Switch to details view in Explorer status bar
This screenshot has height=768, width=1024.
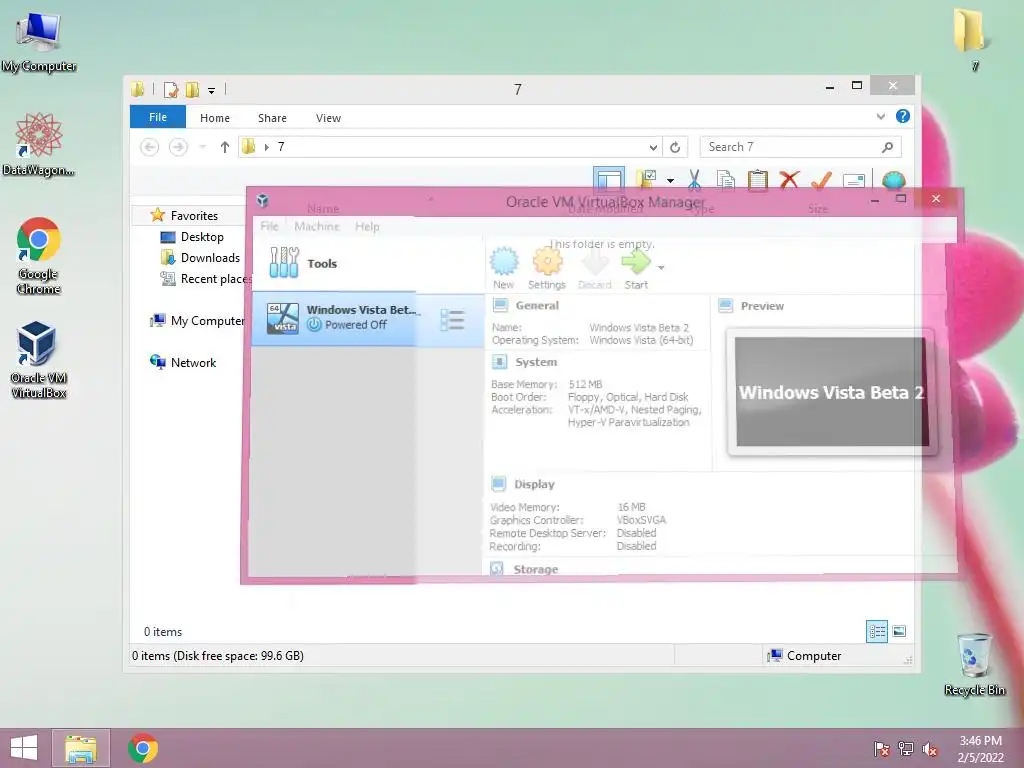[x=877, y=631]
